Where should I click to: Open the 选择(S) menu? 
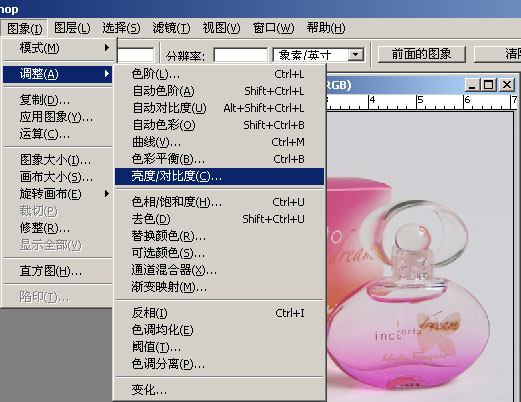[121, 28]
